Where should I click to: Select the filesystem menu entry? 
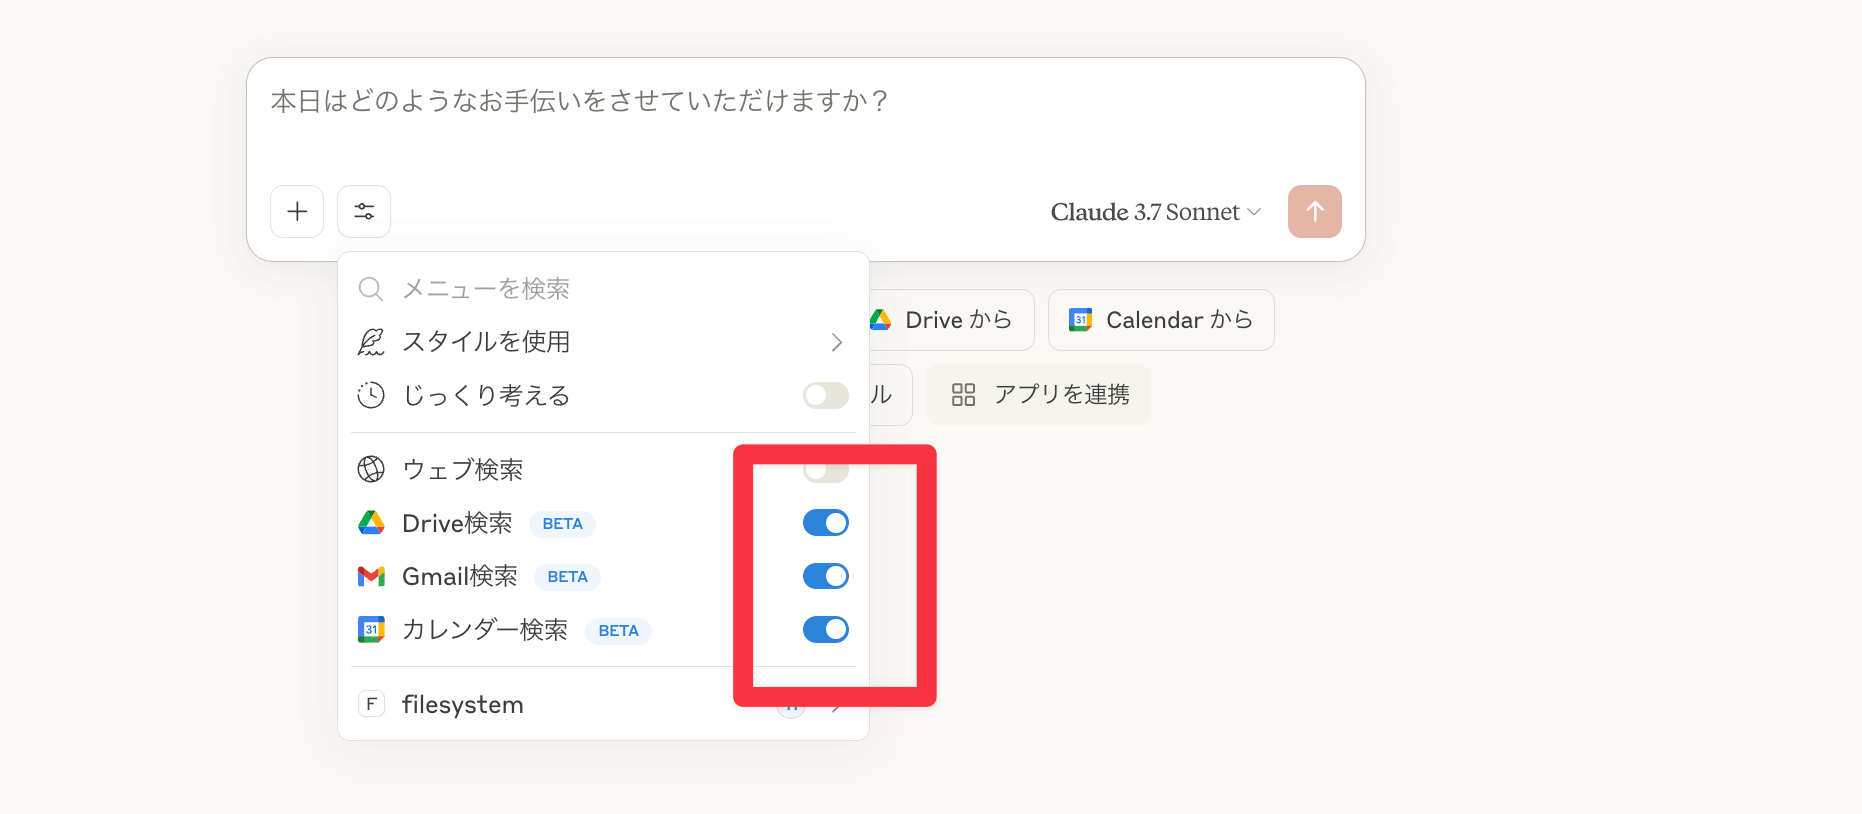(x=463, y=704)
